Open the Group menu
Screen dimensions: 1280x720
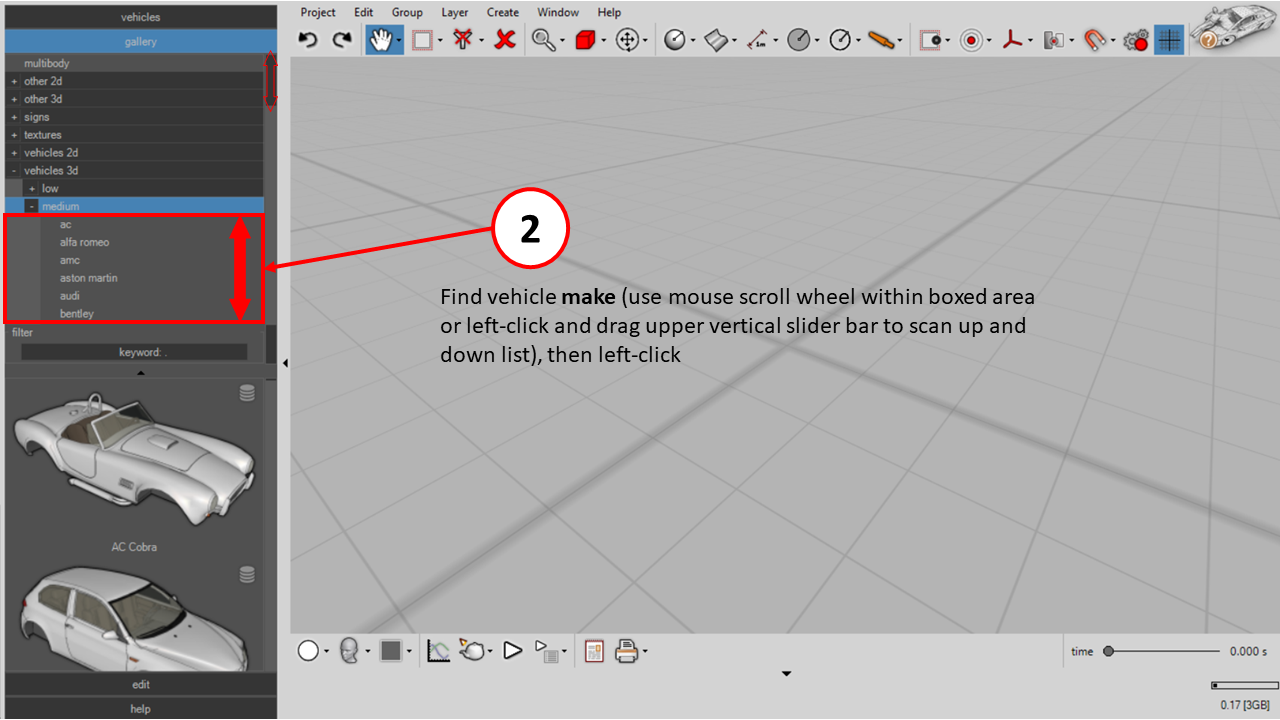coord(407,12)
